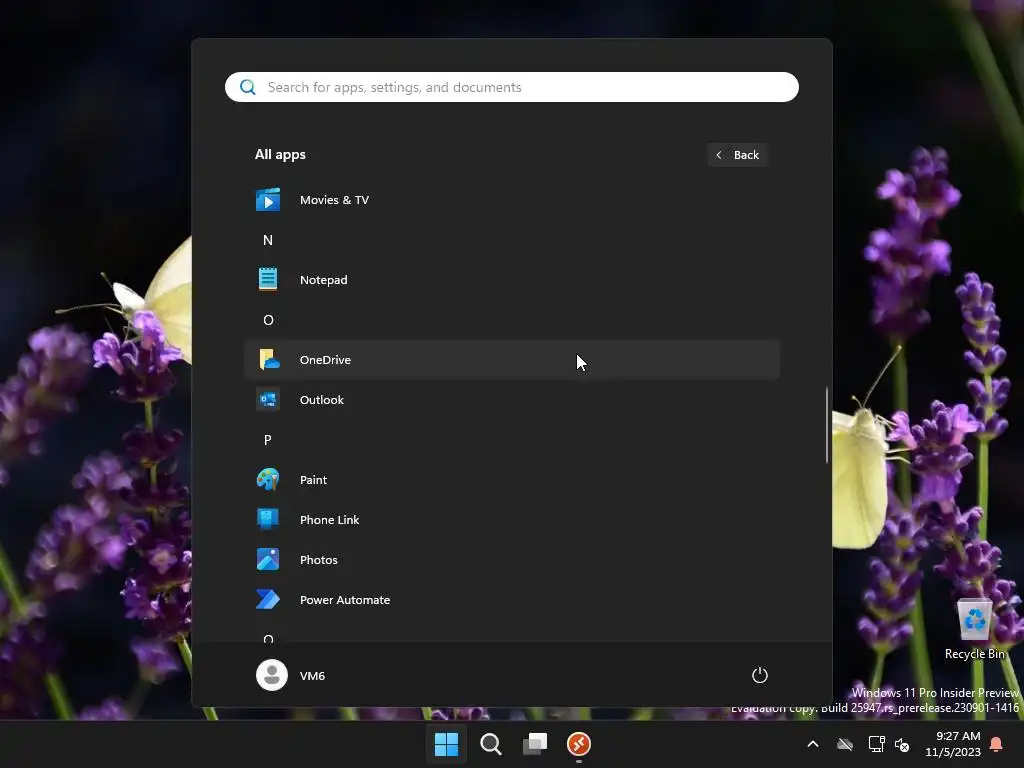Open notifications bell icon
The width and height of the screenshot is (1024, 768).
(997, 744)
